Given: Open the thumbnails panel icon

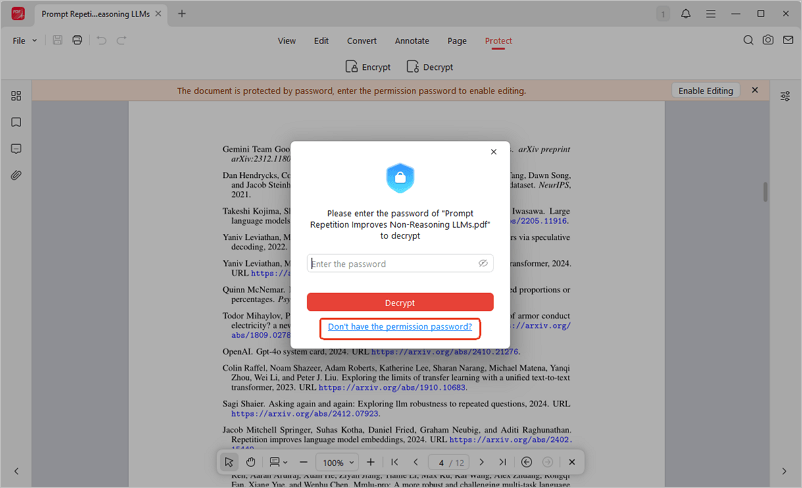Looking at the screenshot, I should click(16, 96).
